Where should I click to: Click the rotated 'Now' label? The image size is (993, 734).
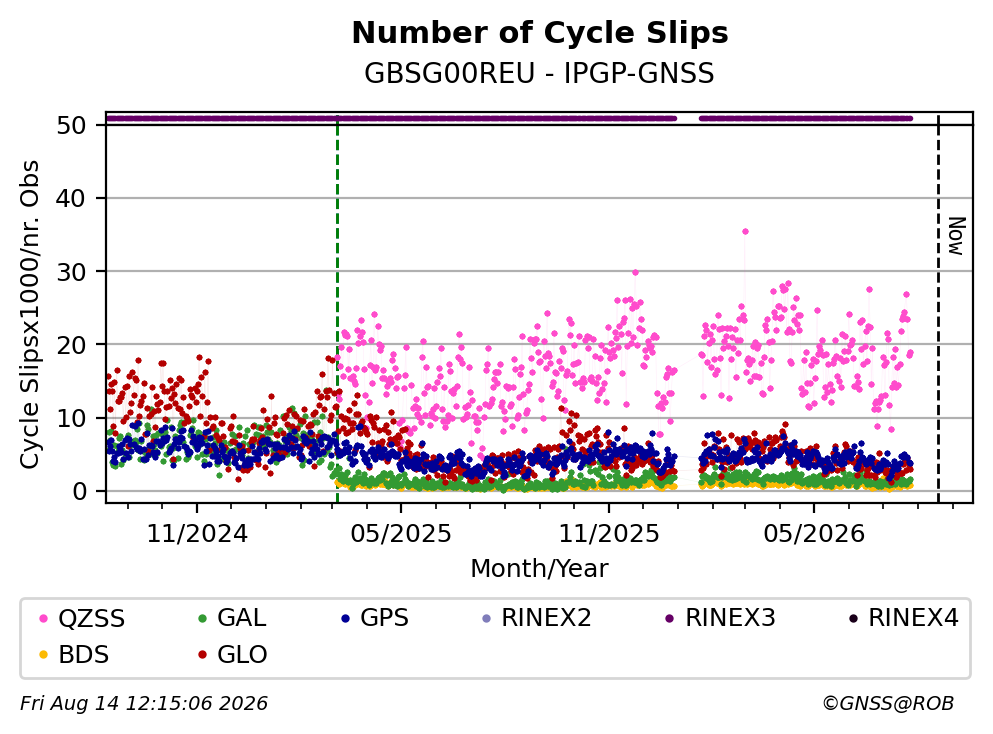pos(956,236)
